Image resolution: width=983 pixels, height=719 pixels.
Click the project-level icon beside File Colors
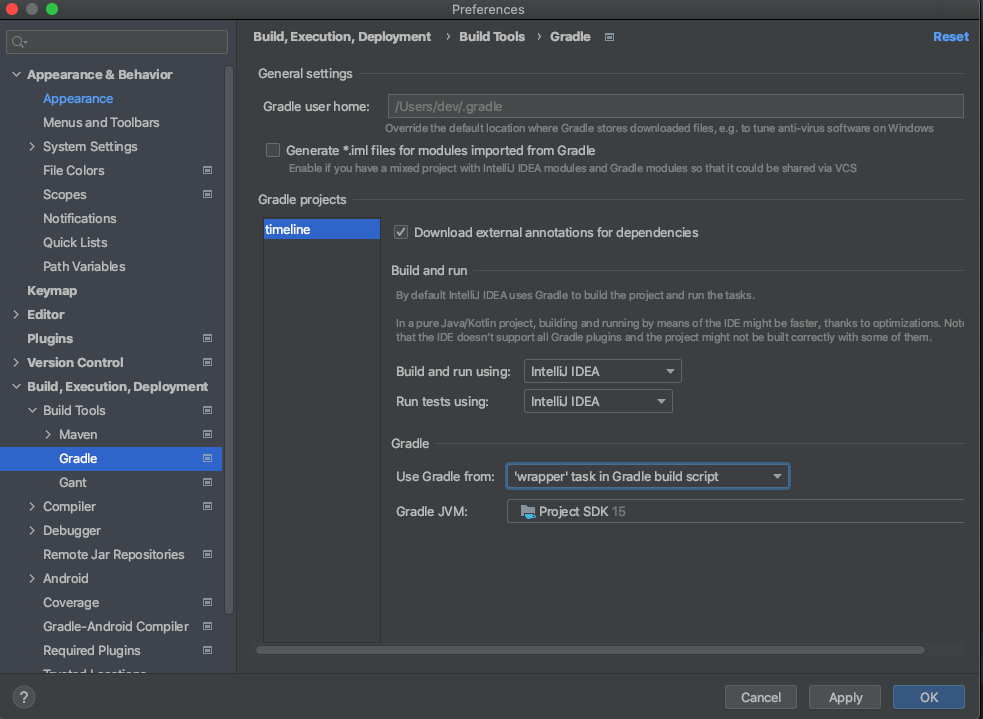(x=207, y=171)
